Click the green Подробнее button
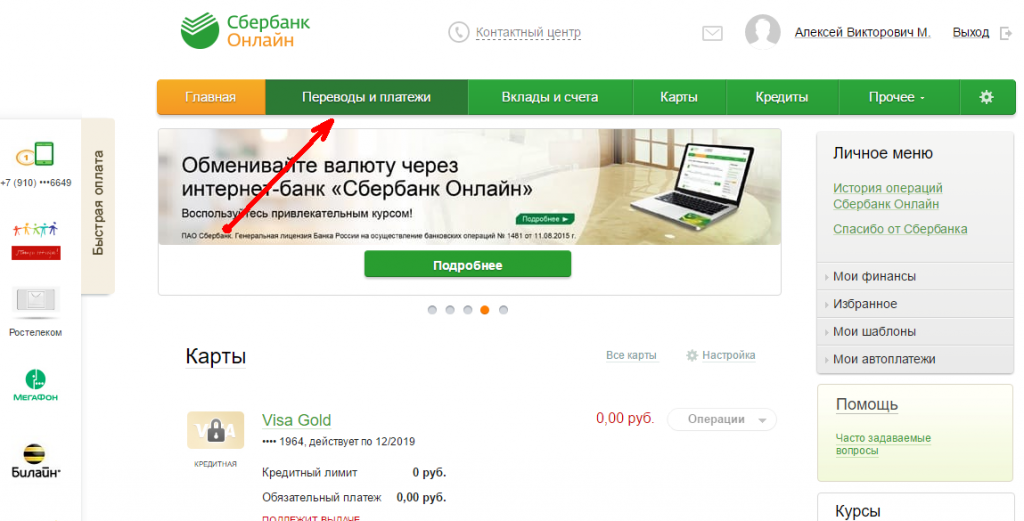1024x521 pixels. [468, 265]
